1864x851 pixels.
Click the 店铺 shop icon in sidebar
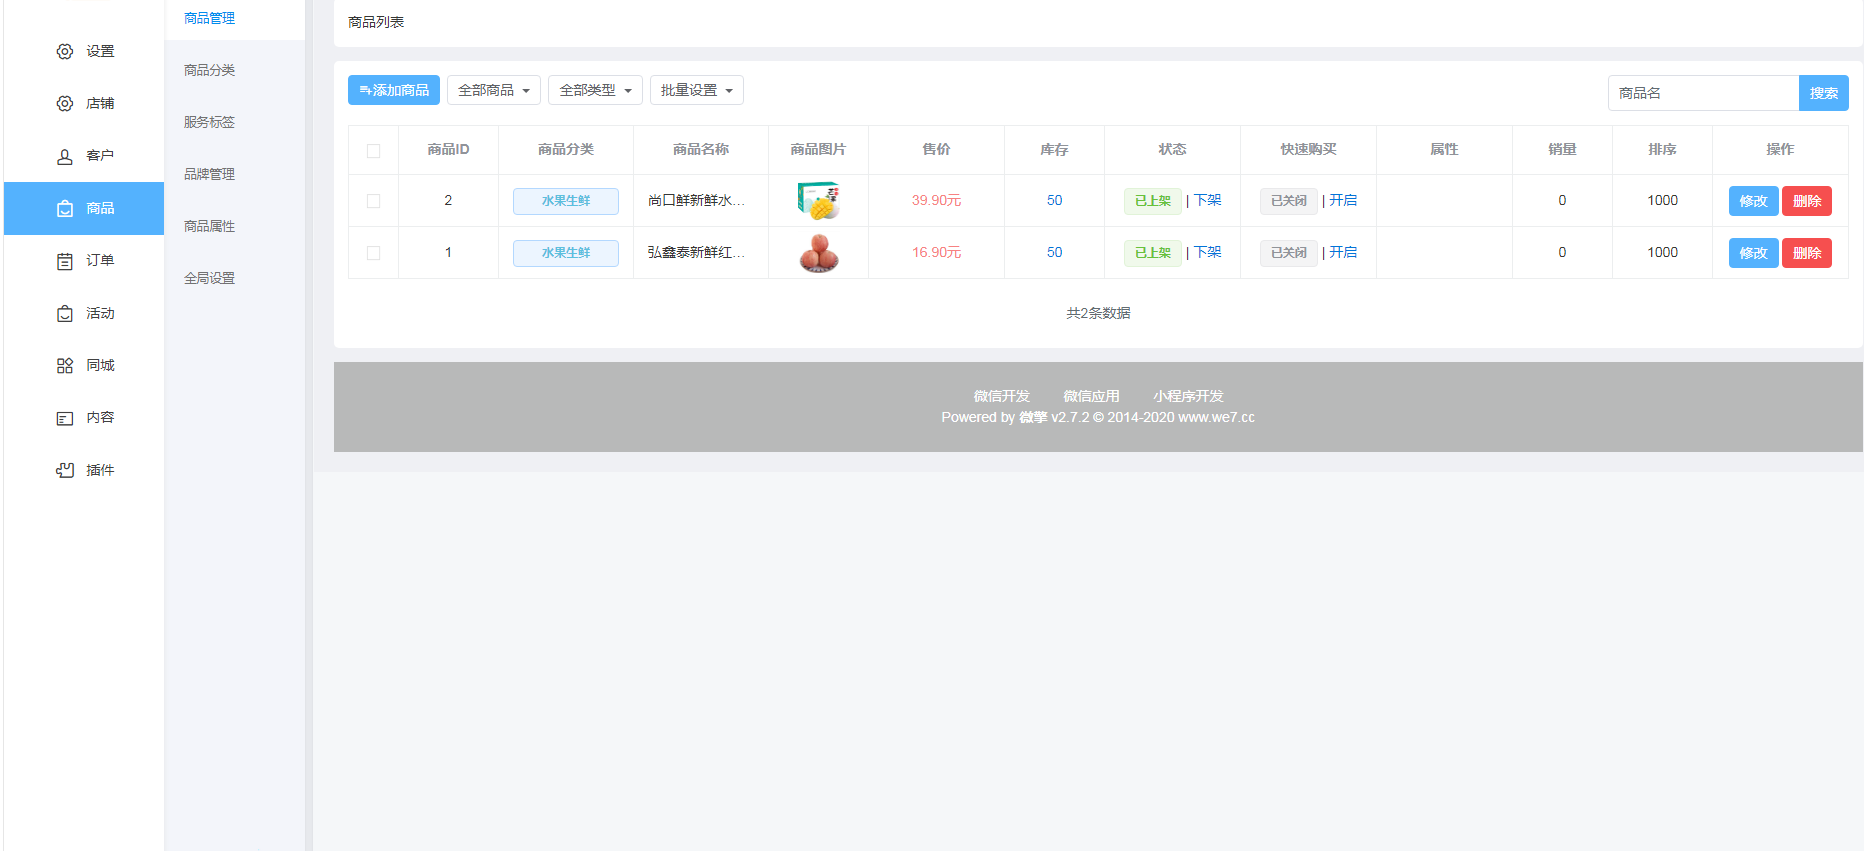pos(65,103)
